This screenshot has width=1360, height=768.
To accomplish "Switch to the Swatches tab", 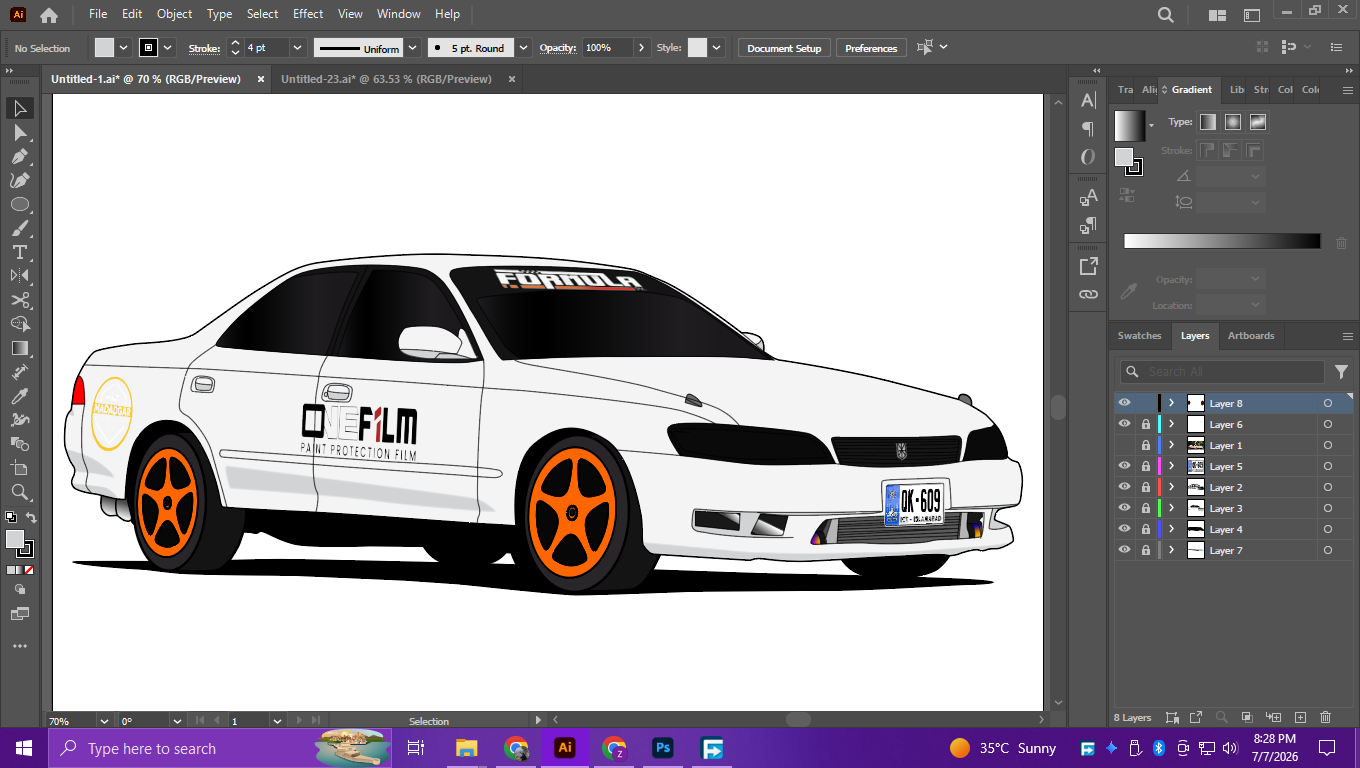I will (1139, 336).
